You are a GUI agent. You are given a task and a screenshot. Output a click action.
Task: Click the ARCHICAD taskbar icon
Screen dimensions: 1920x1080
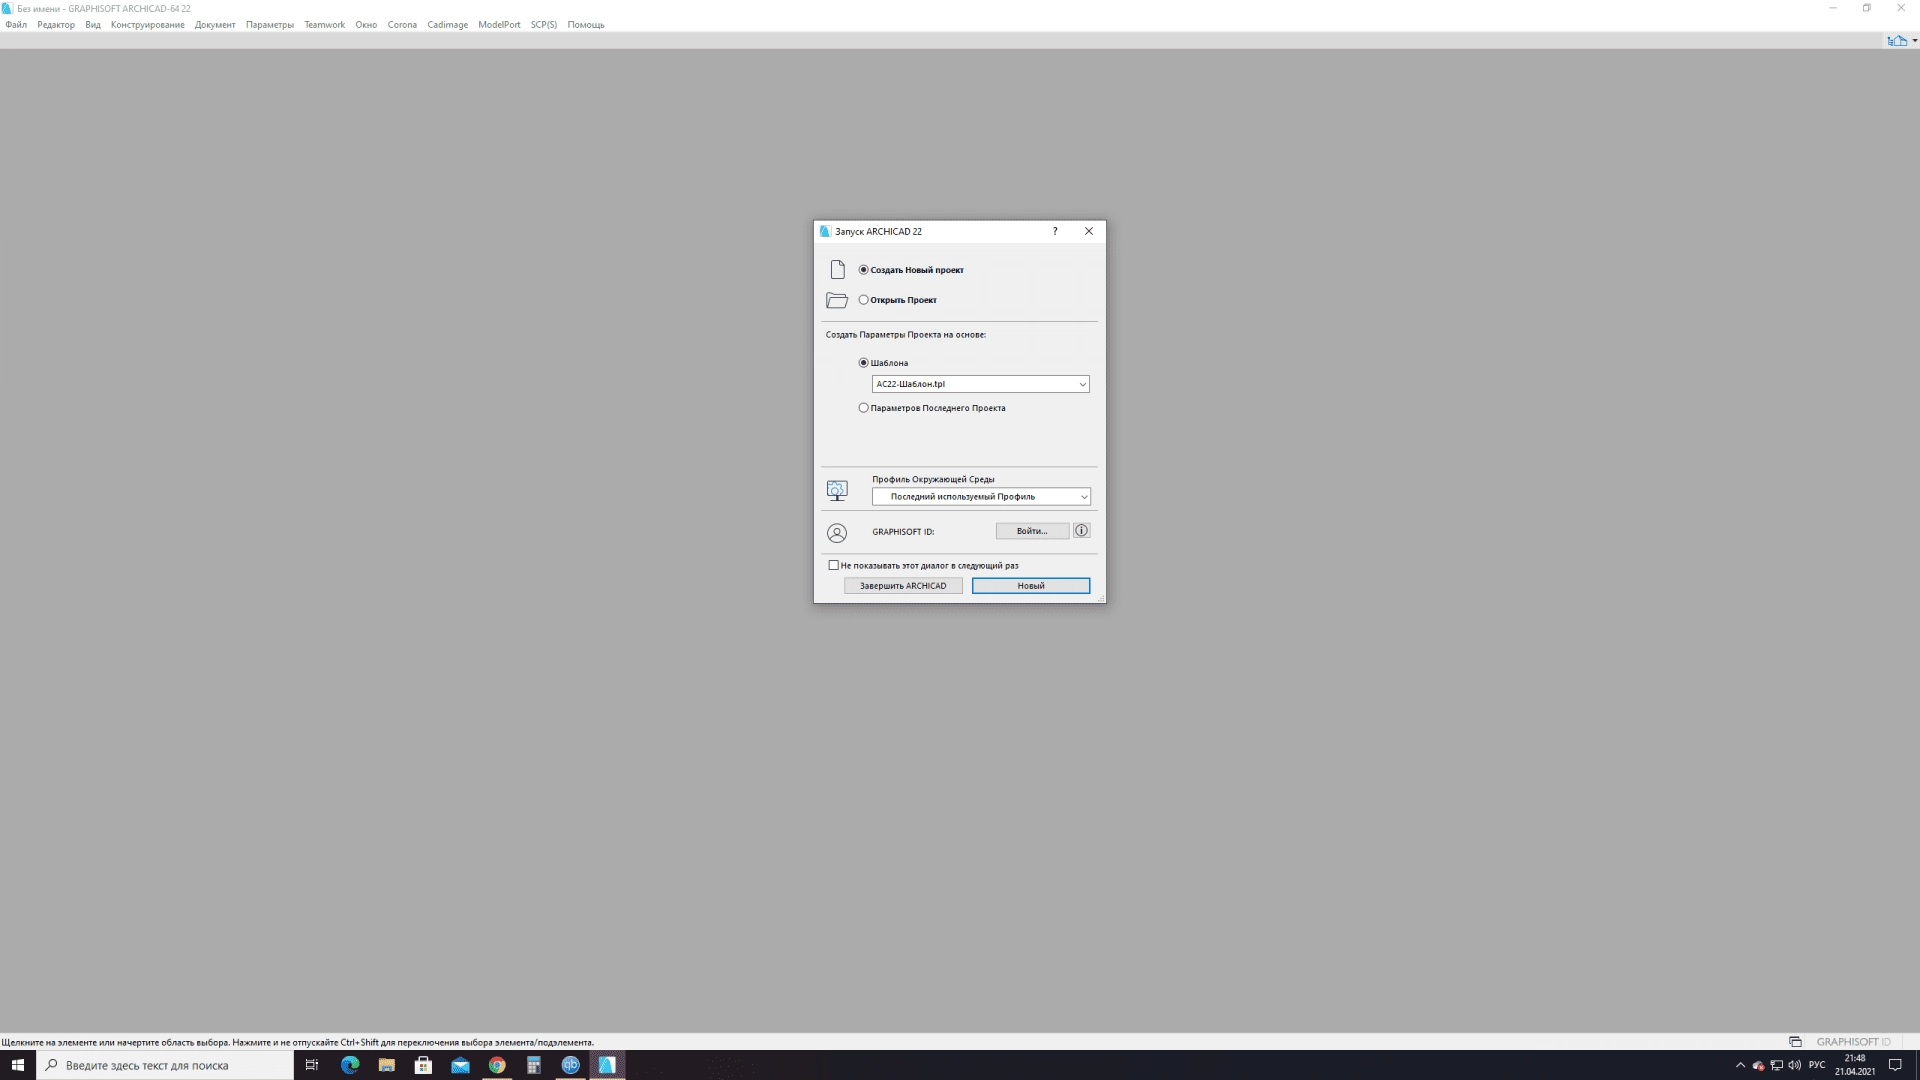point(608,1065)
